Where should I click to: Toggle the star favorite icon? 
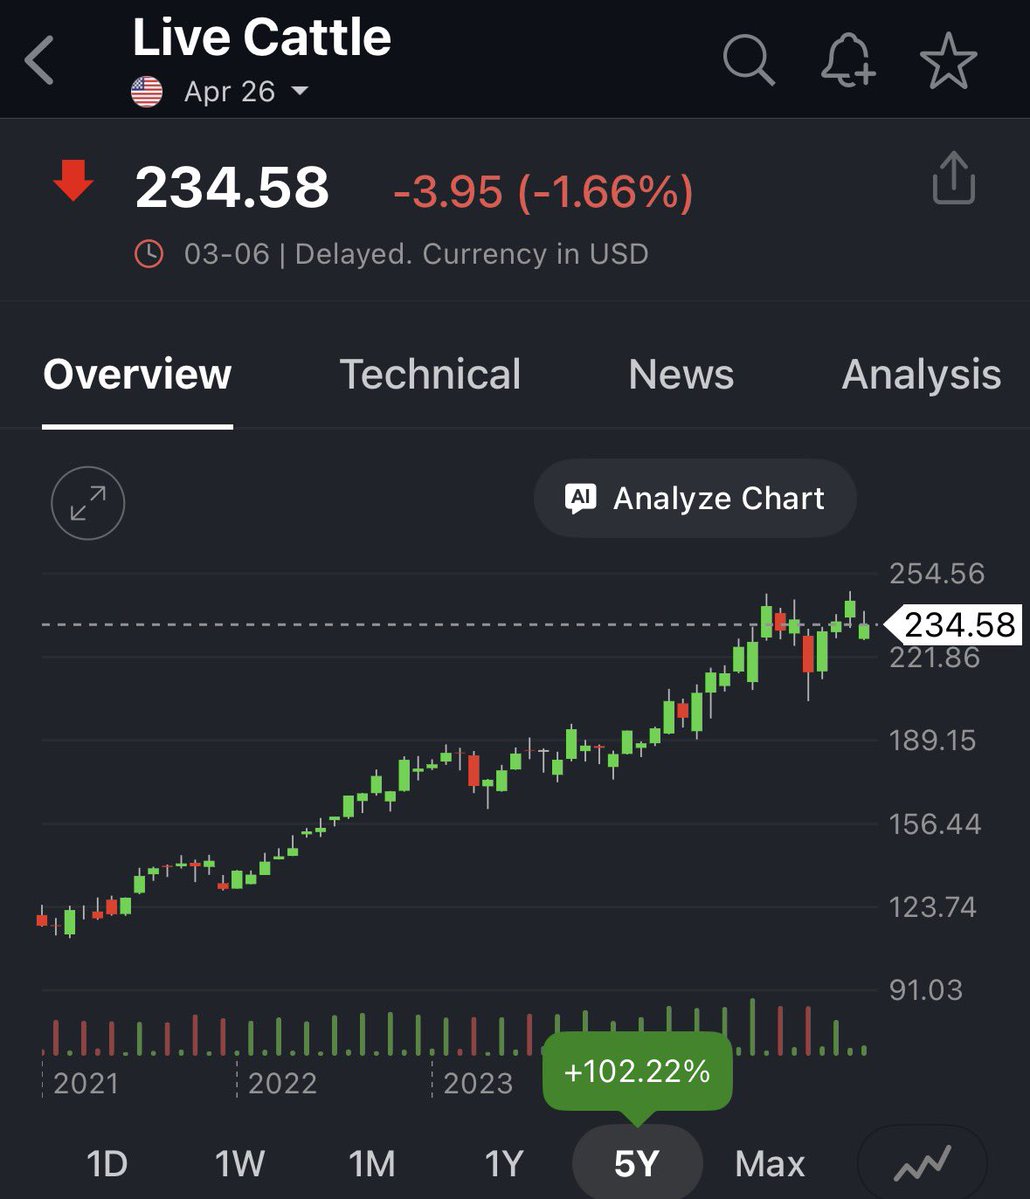click(x=947, y=61)
